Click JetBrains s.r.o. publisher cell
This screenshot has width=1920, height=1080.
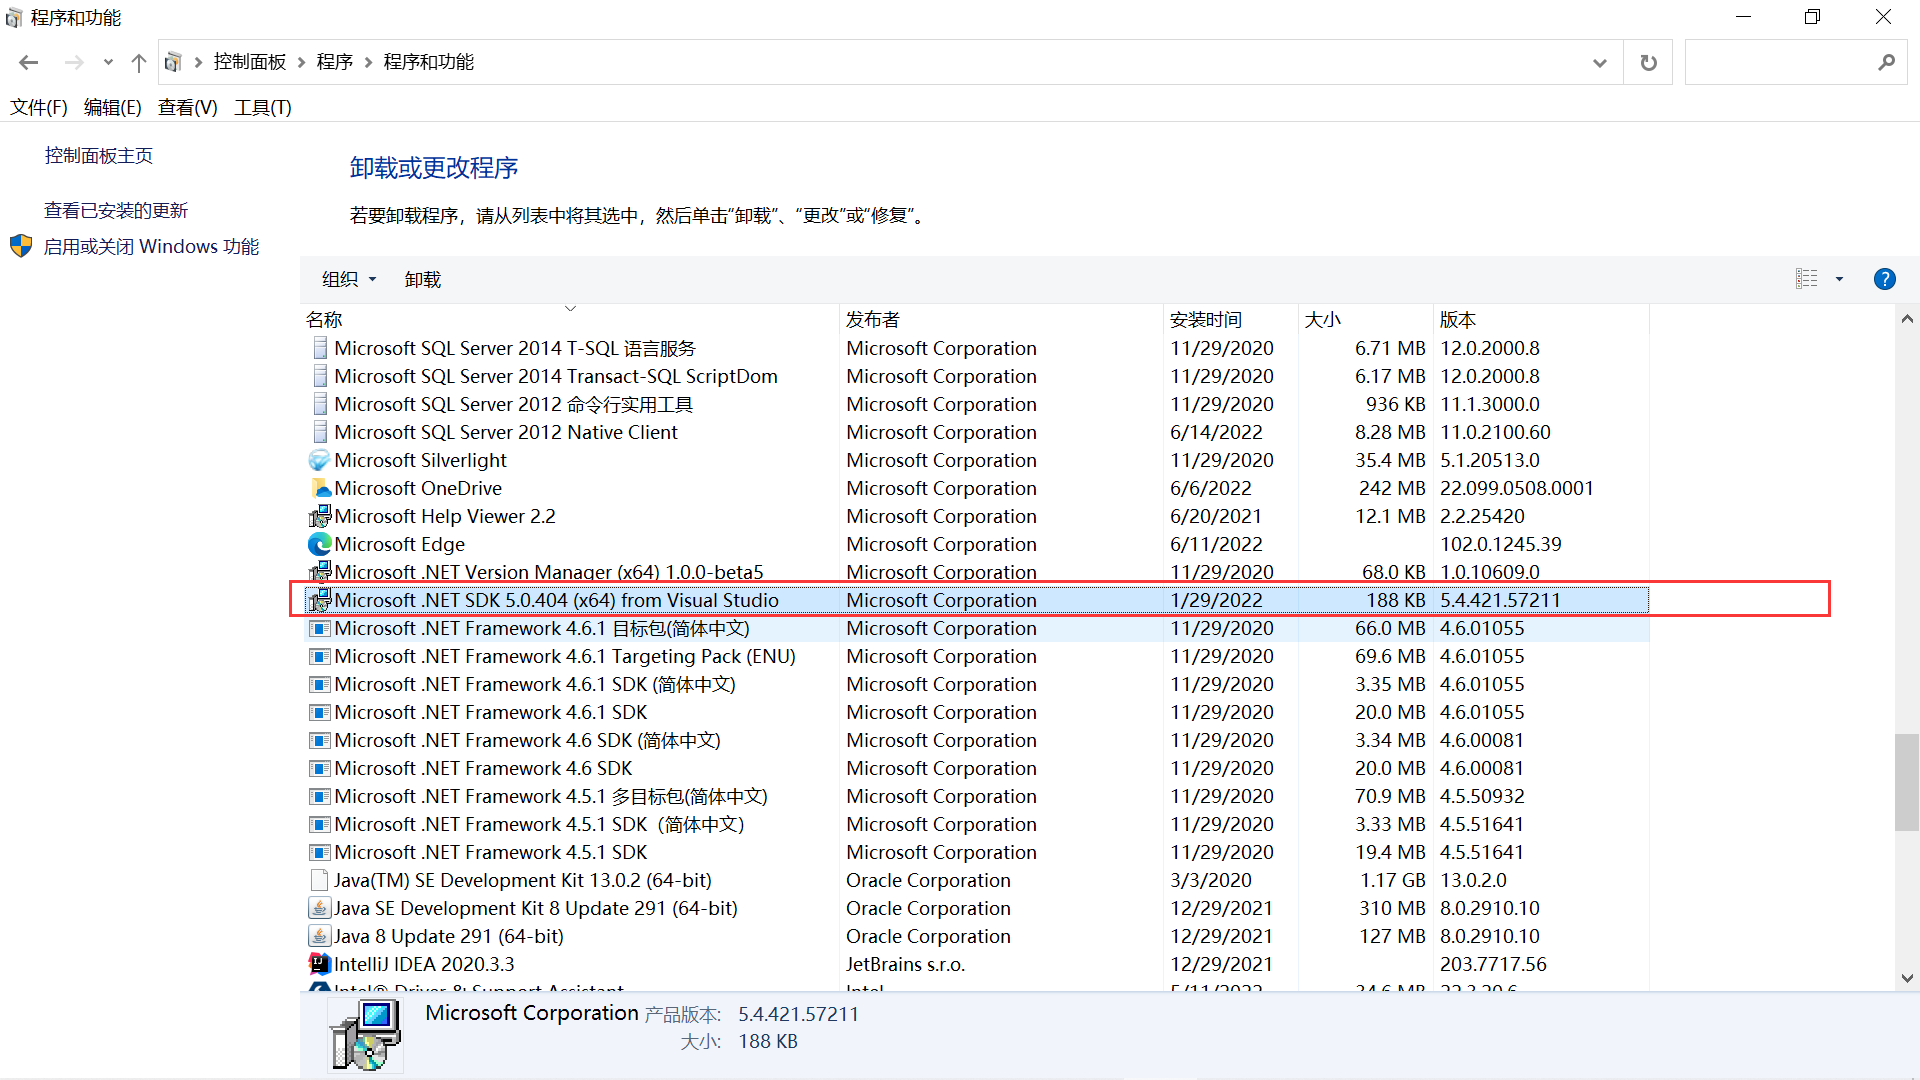905,964
